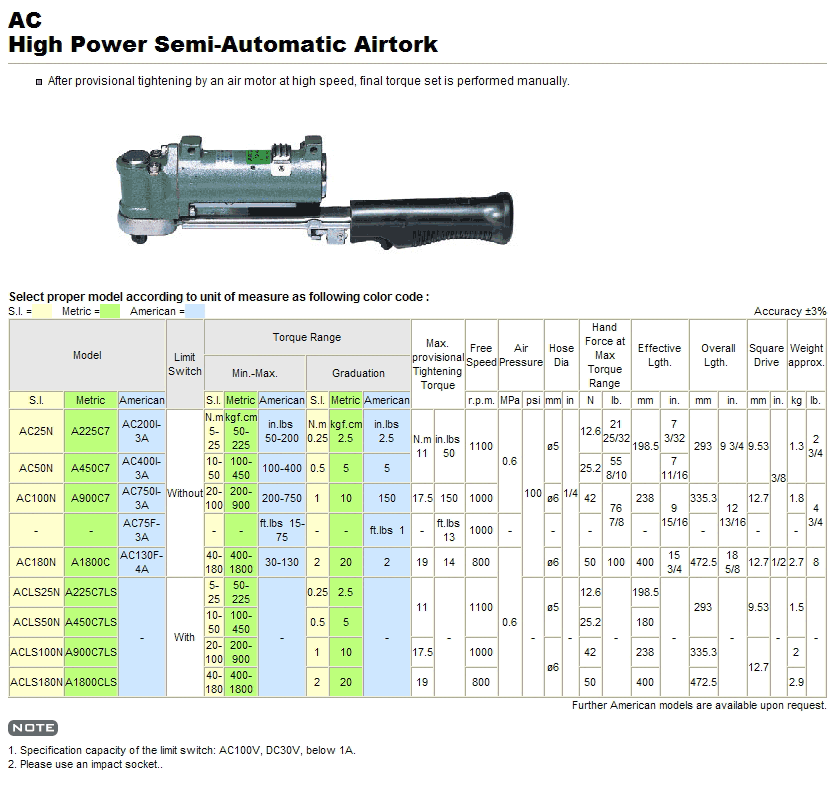Click the blue American legend color swatch
This screenshot has width=837, height=794.
click(195, 311)
